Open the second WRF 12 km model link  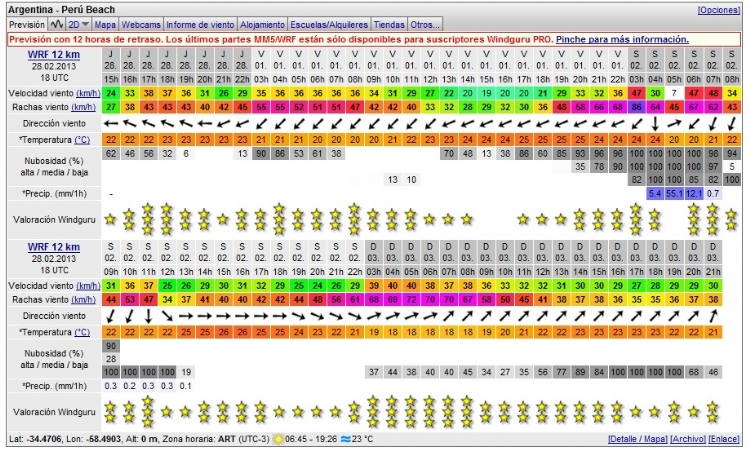pos(54,247)
